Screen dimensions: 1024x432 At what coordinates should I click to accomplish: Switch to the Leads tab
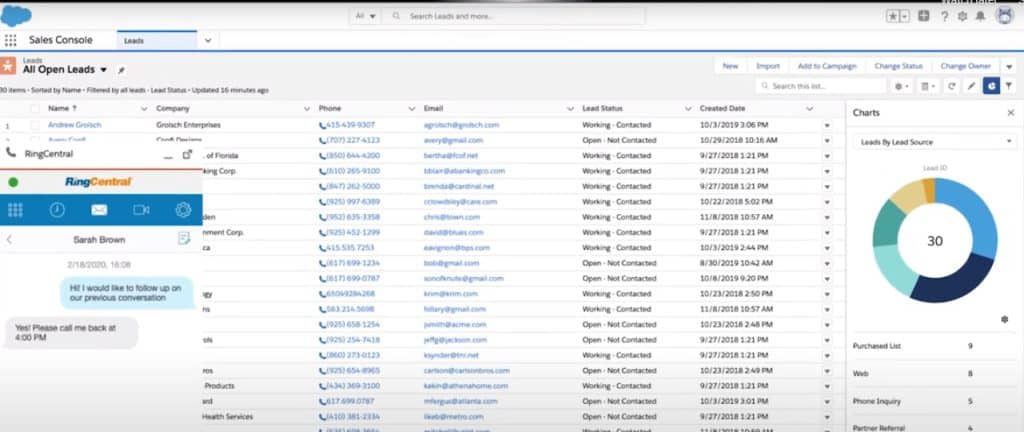click(x=134, y=40)
